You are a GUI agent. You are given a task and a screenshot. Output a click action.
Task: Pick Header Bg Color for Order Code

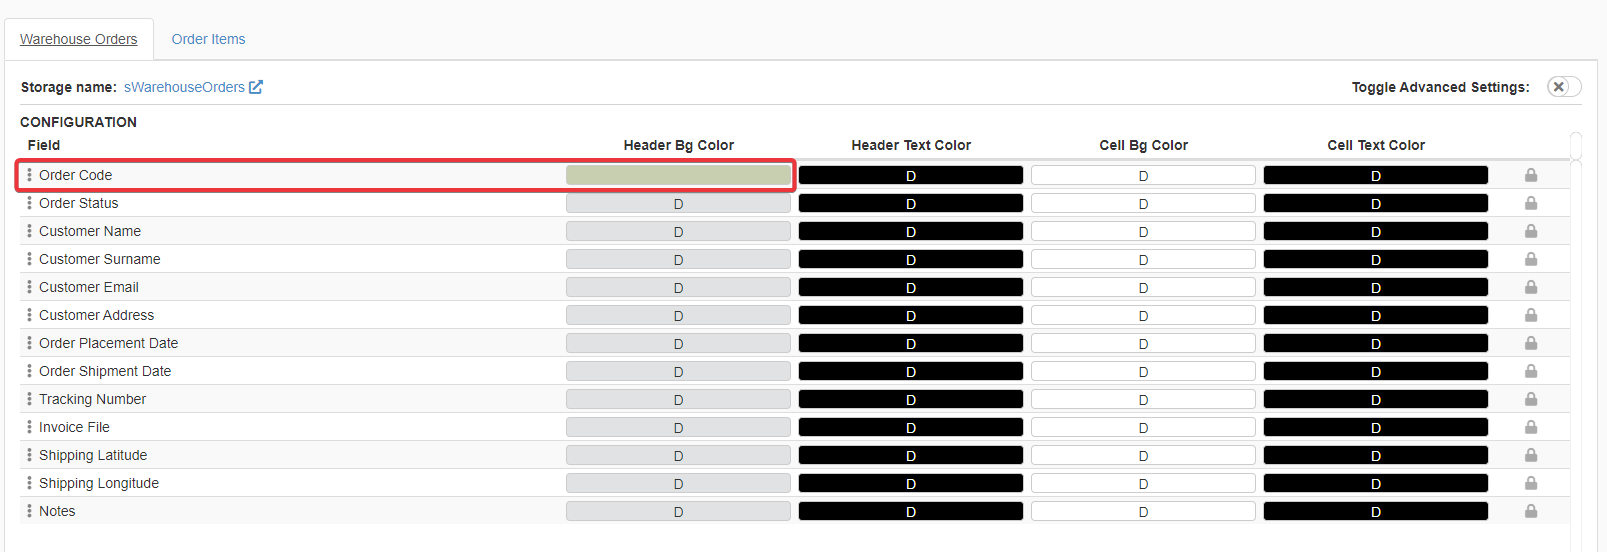678,175
